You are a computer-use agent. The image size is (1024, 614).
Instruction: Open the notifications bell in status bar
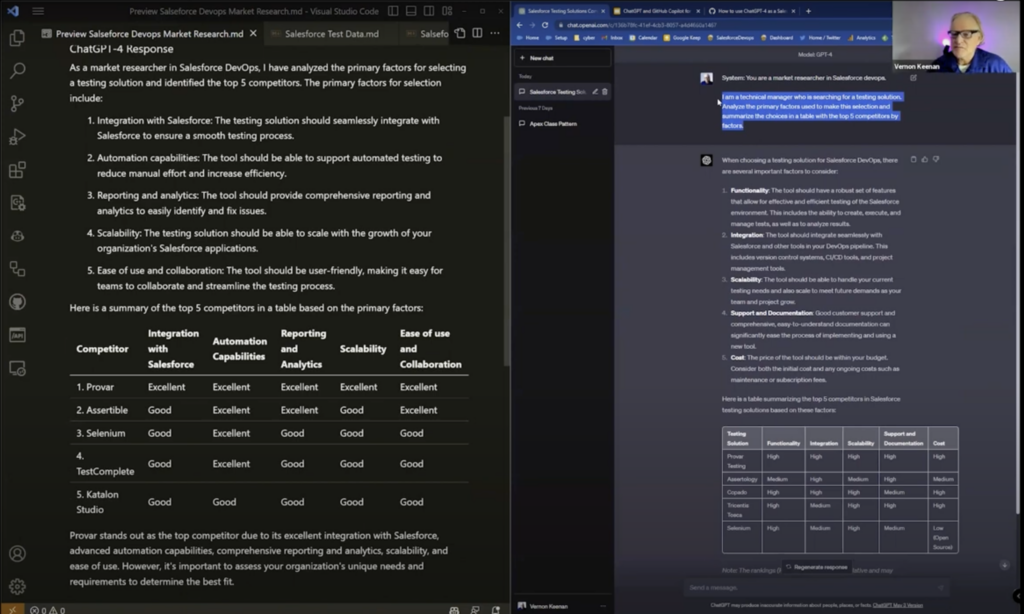(x=496, y=610)
